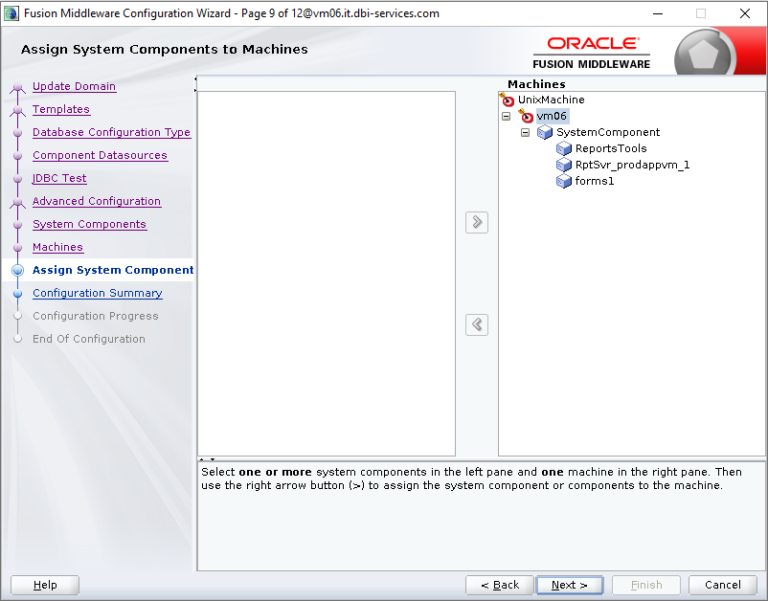Collapse the vm06 tree node
768x601 pixels.
506,116
